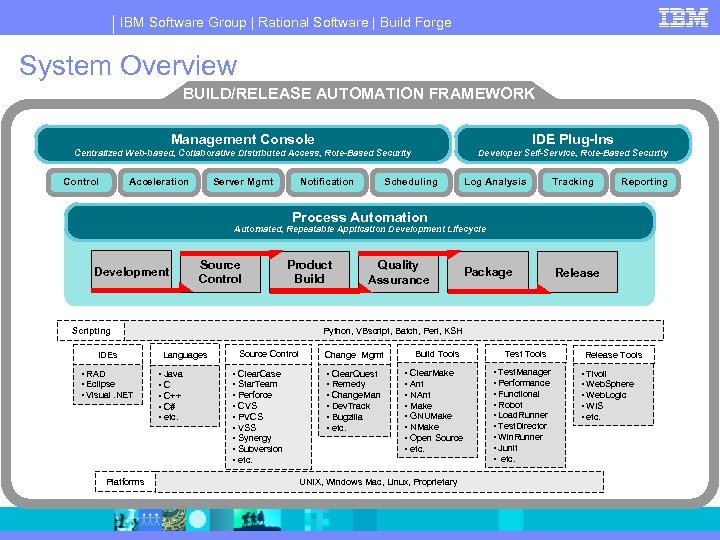
Task: Click 'Synergy' in Source Control list
Action: [x=254, y=438]
